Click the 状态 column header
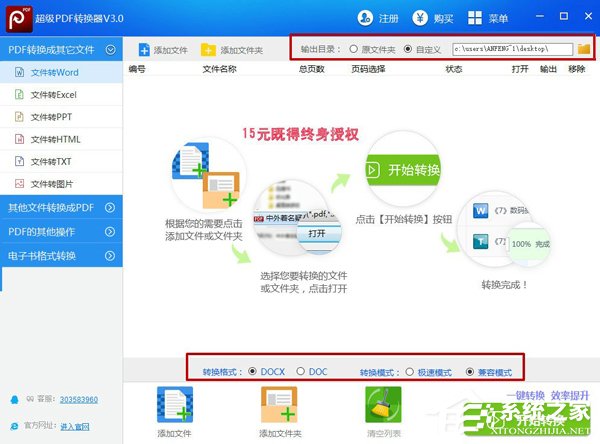 coord(454,69)
